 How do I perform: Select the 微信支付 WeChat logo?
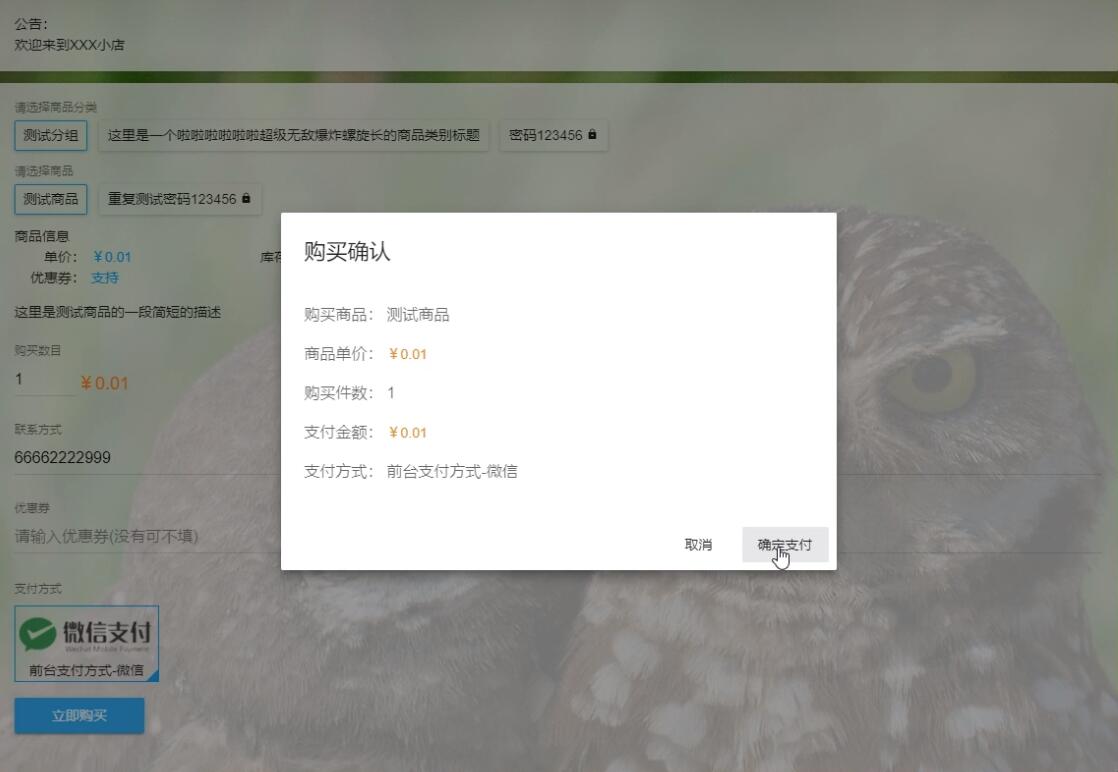point(86,632)
